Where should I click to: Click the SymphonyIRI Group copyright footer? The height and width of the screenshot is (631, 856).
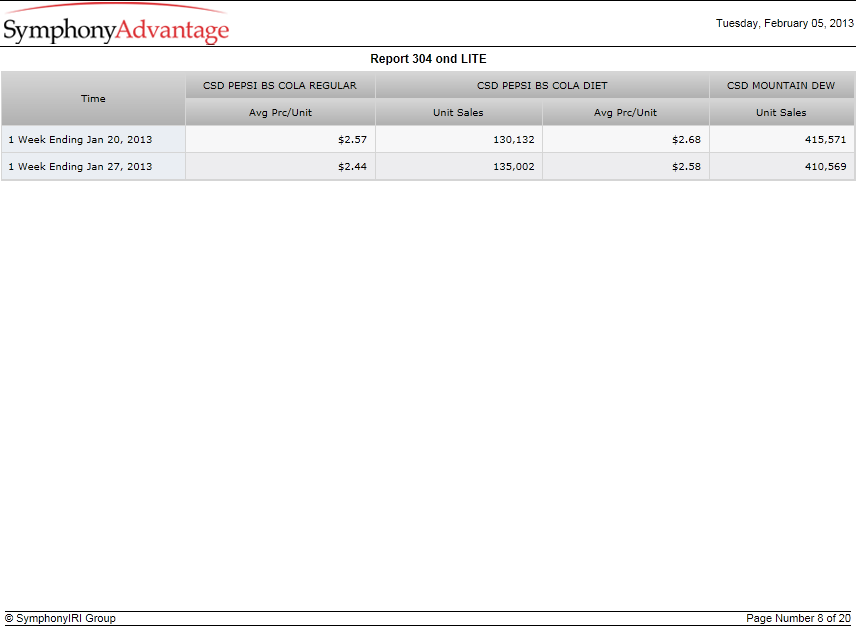click(x=60, y=618)
